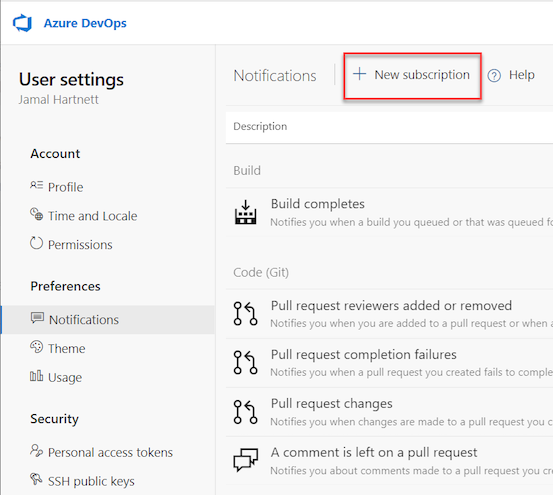Screen dimensions: 553x495
Task: Click the Security section heading
Action: point(54,419)
